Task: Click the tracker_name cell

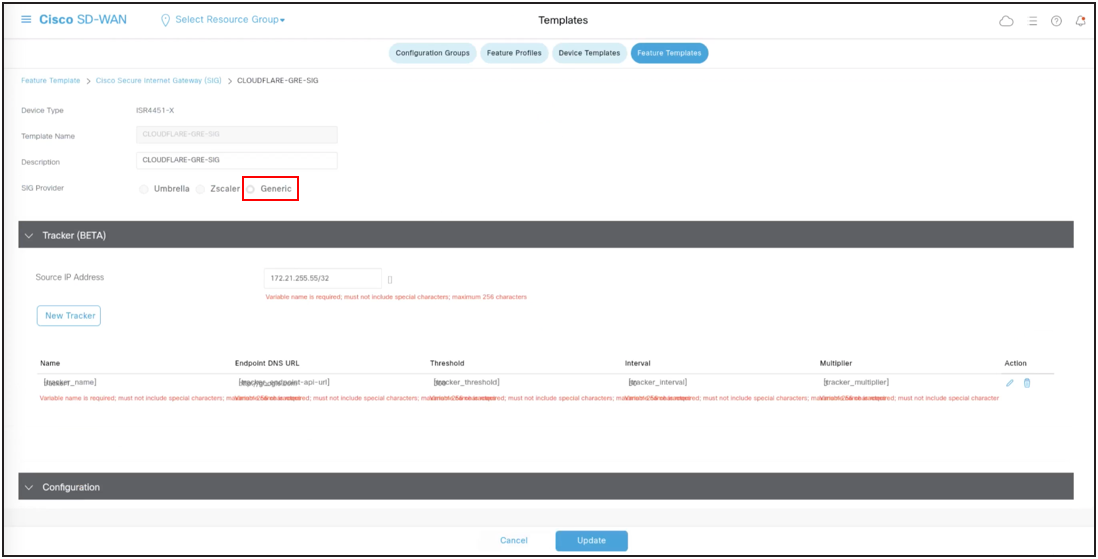Action: coord(69,382)
